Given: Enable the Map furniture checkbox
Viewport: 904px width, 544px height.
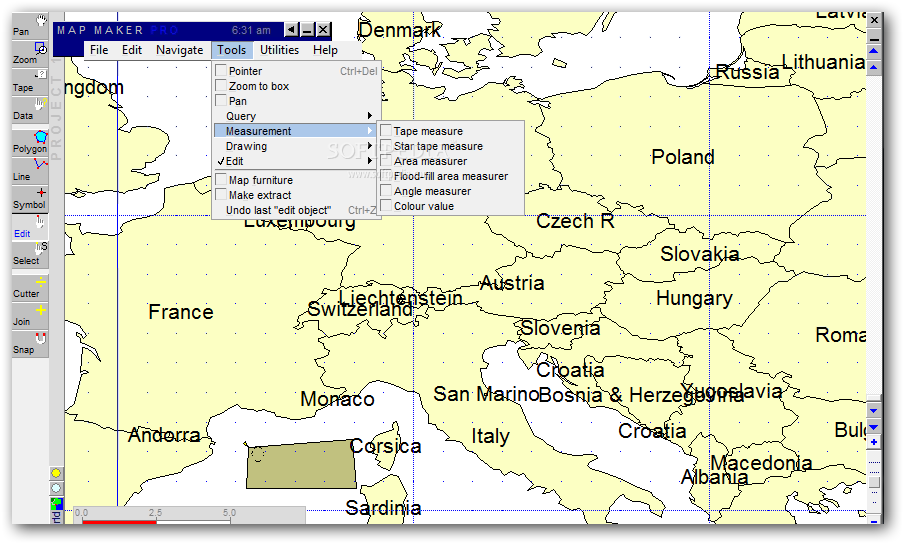Looking at the screenshot, I should 221,179.
